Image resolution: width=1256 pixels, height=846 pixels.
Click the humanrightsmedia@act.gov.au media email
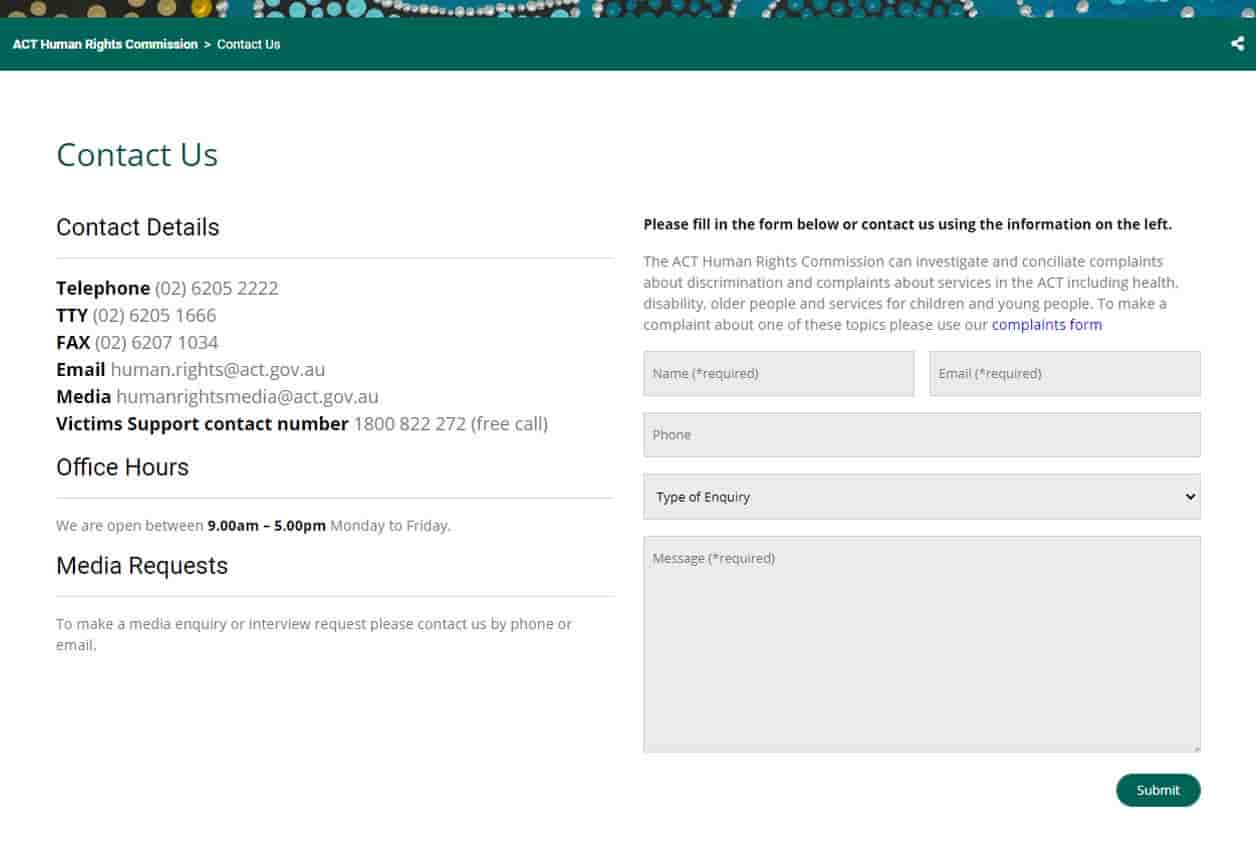click(247, 397)
